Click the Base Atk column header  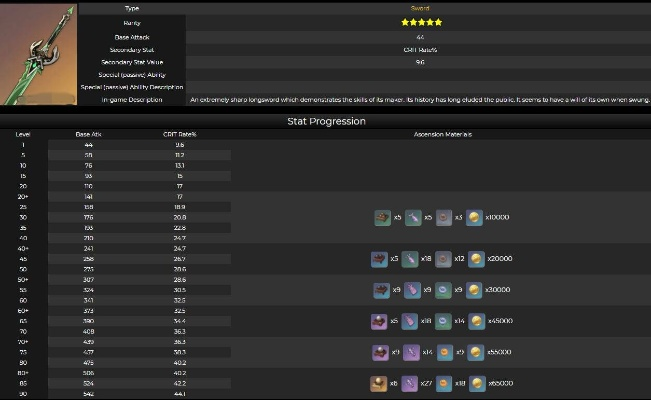[89, 134]
